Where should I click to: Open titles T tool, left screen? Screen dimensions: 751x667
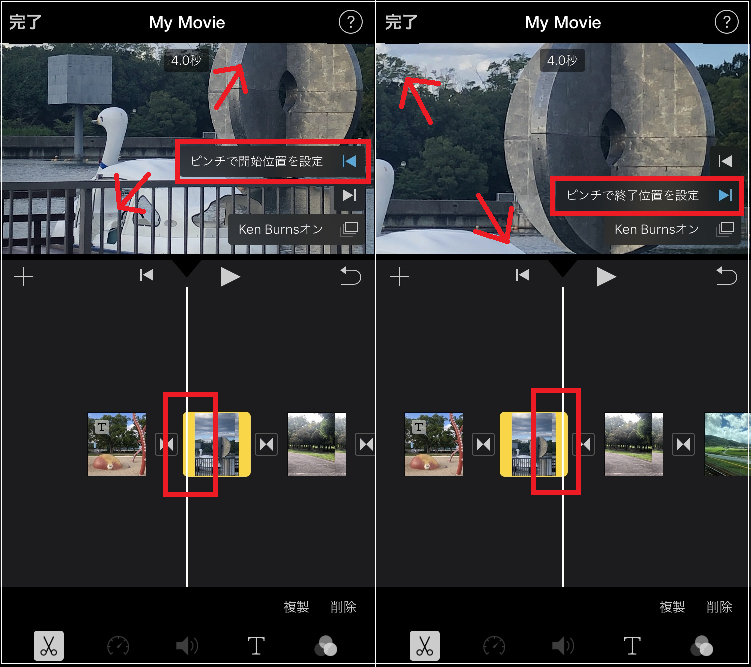(x=256, y=646)
